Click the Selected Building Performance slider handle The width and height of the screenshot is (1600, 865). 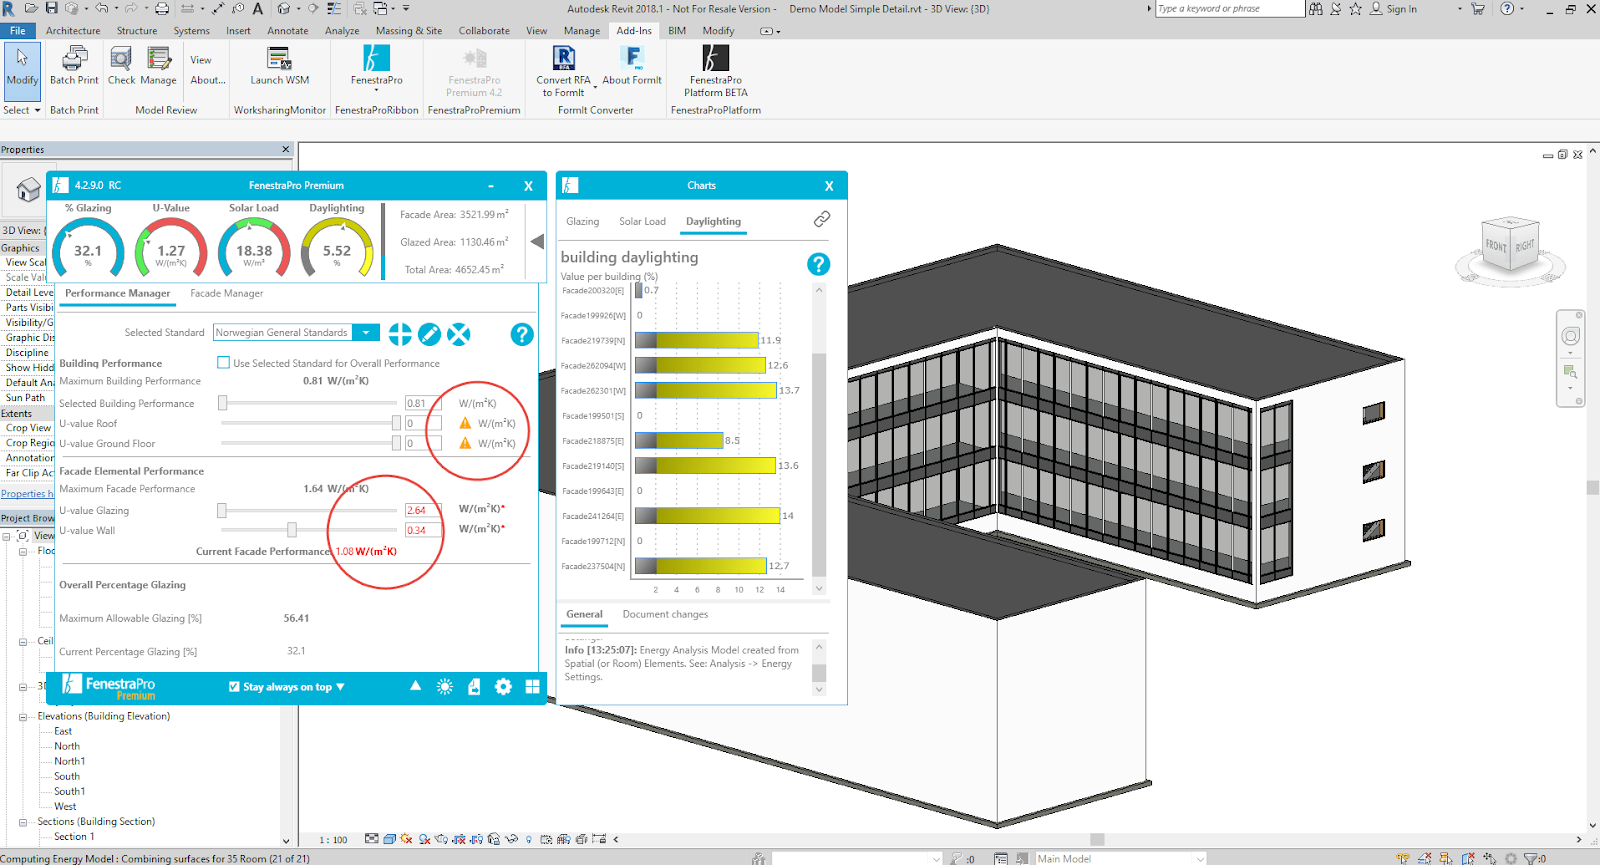(223, 403)
